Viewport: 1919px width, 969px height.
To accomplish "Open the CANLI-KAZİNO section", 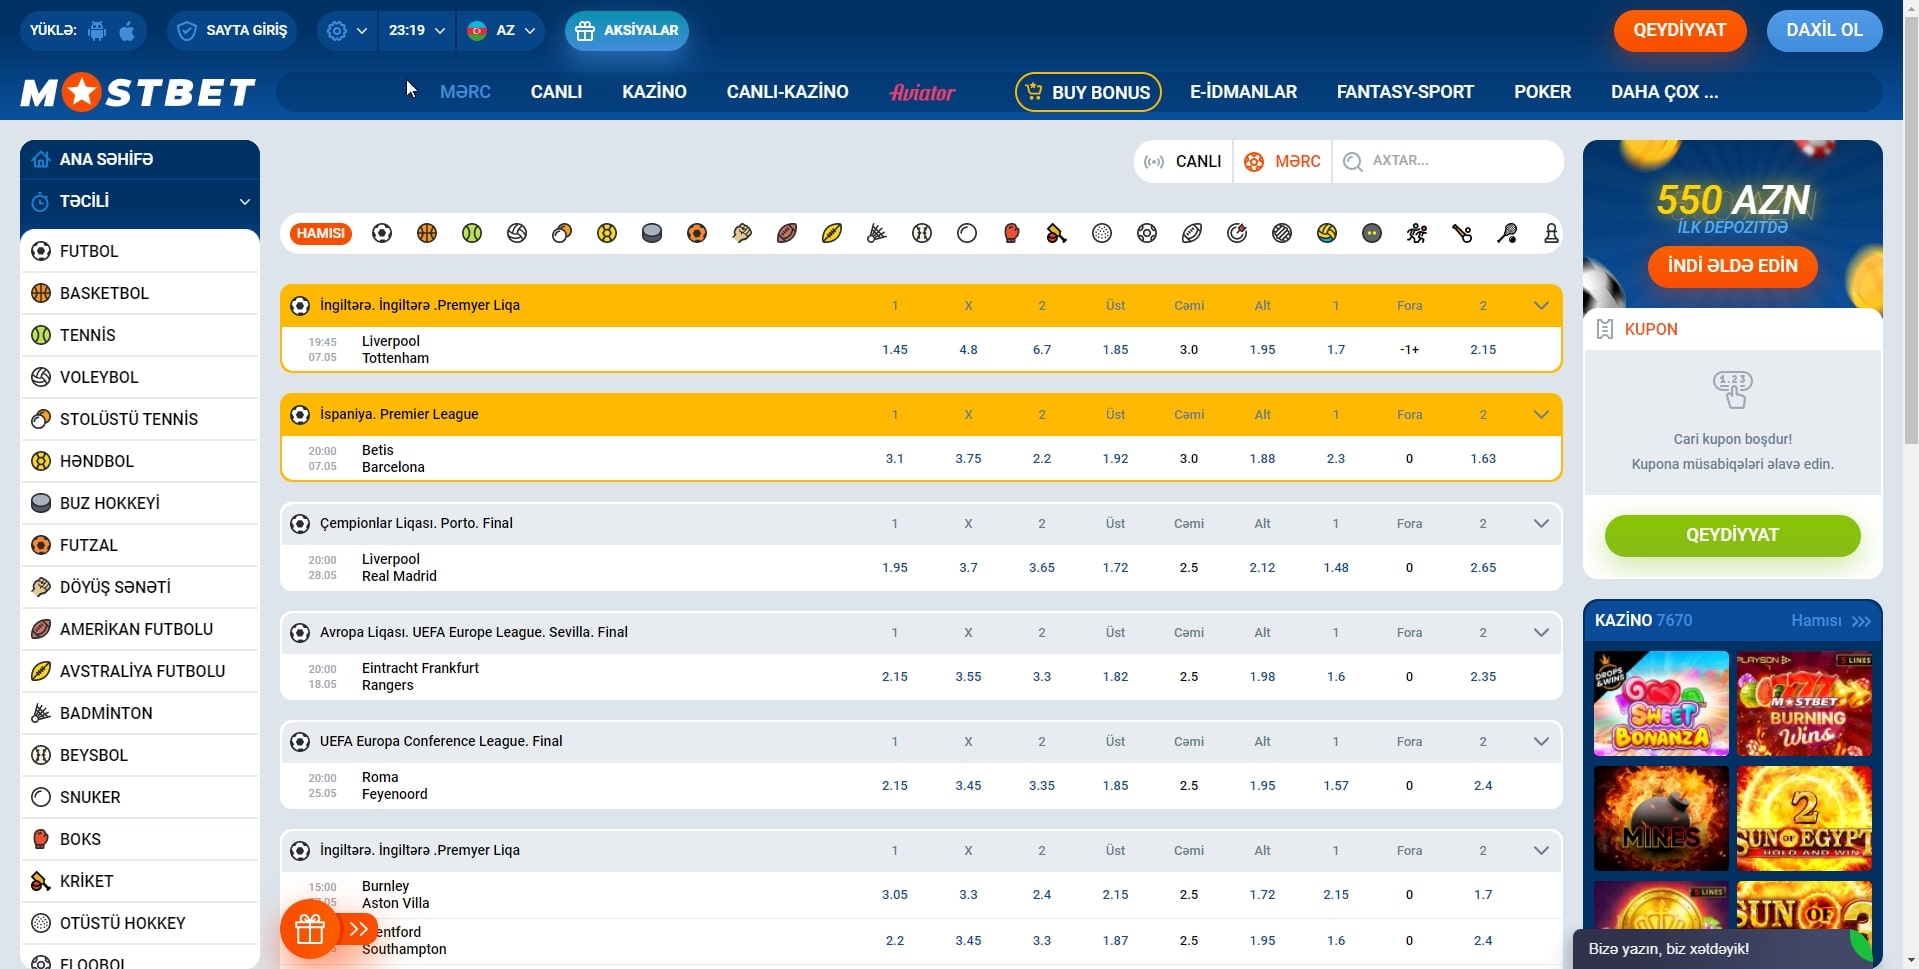I will coord(787,92).
